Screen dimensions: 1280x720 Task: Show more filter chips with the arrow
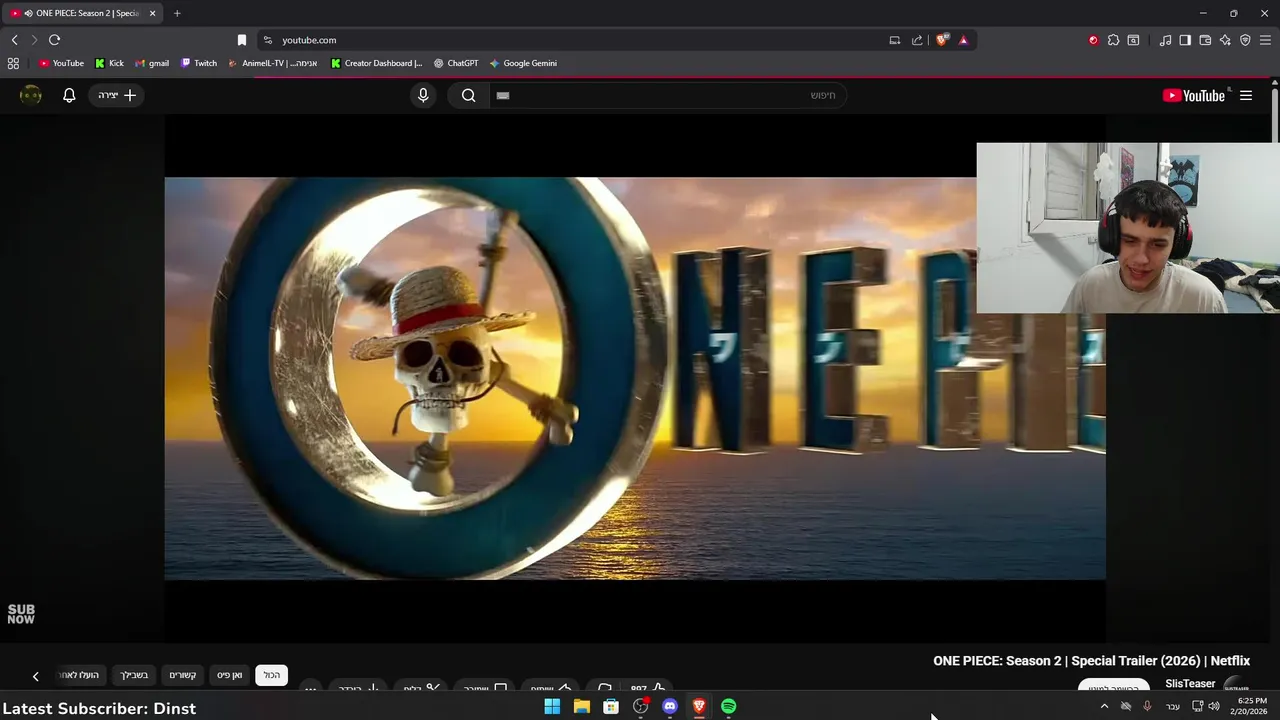click(35, 676)
